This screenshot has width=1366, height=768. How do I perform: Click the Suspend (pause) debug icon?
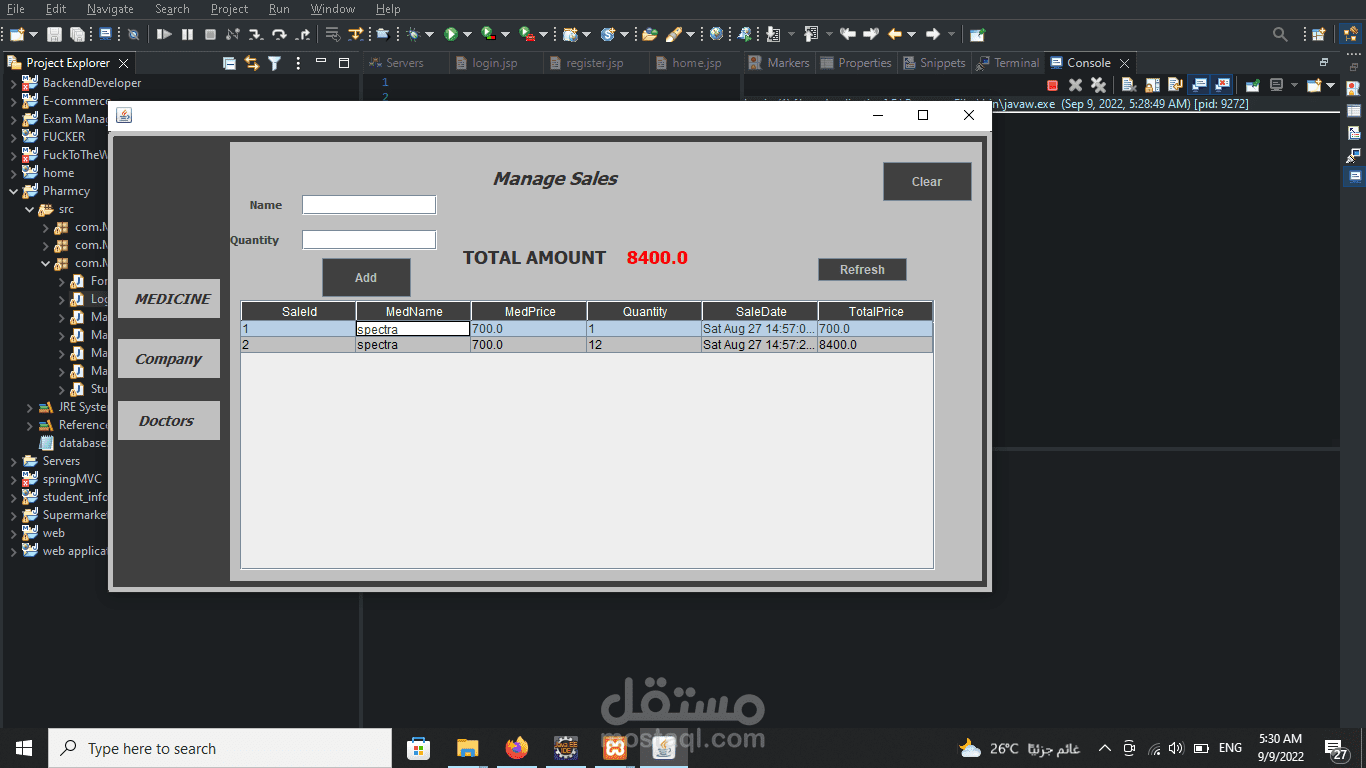[x=187, y=34]
